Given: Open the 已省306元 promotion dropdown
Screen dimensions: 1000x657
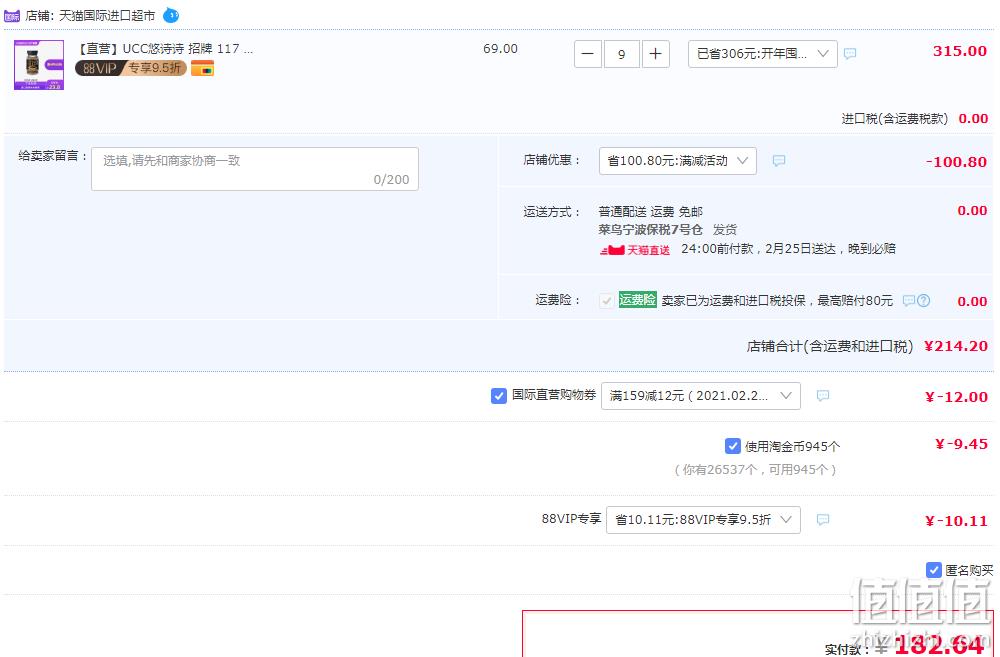Looking at the screenshot, I should click(x=763, y=54).
